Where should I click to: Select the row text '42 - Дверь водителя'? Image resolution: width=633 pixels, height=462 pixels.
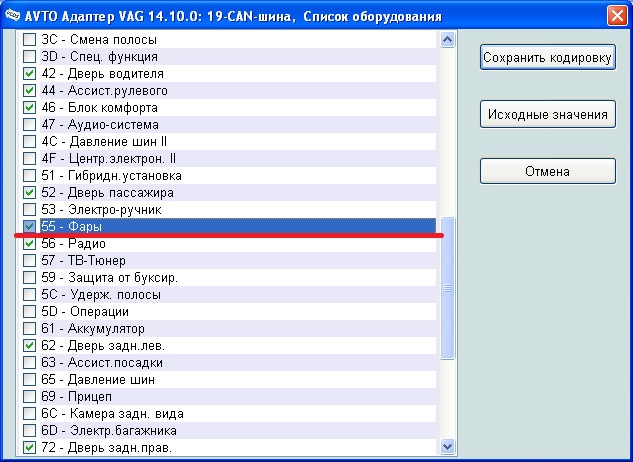(x=103, y=74)
